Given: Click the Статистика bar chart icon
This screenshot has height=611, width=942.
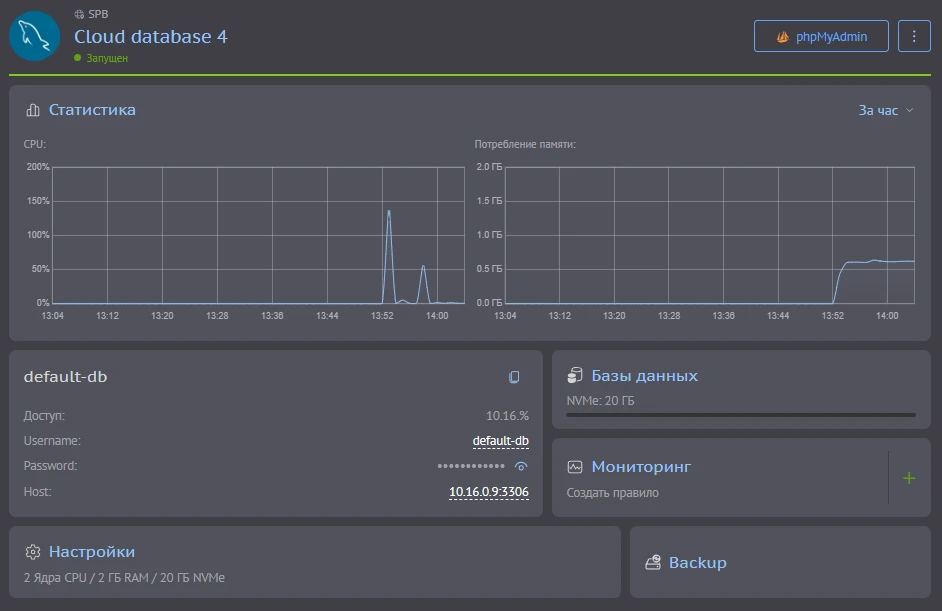Looking at the screenshot, I should tap(33, 110).
